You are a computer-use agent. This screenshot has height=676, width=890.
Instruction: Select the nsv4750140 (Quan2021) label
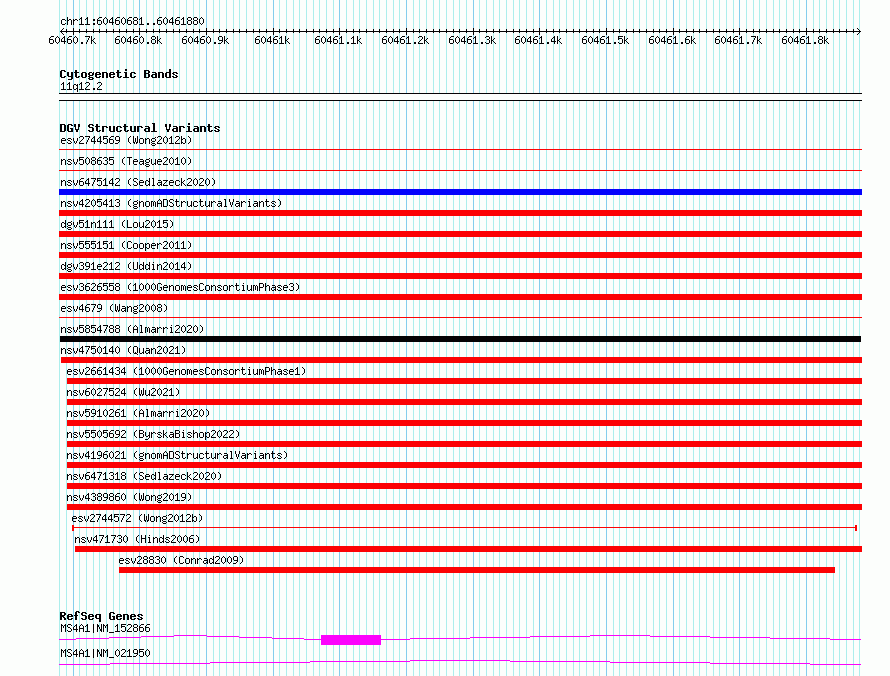click(123, 350)
